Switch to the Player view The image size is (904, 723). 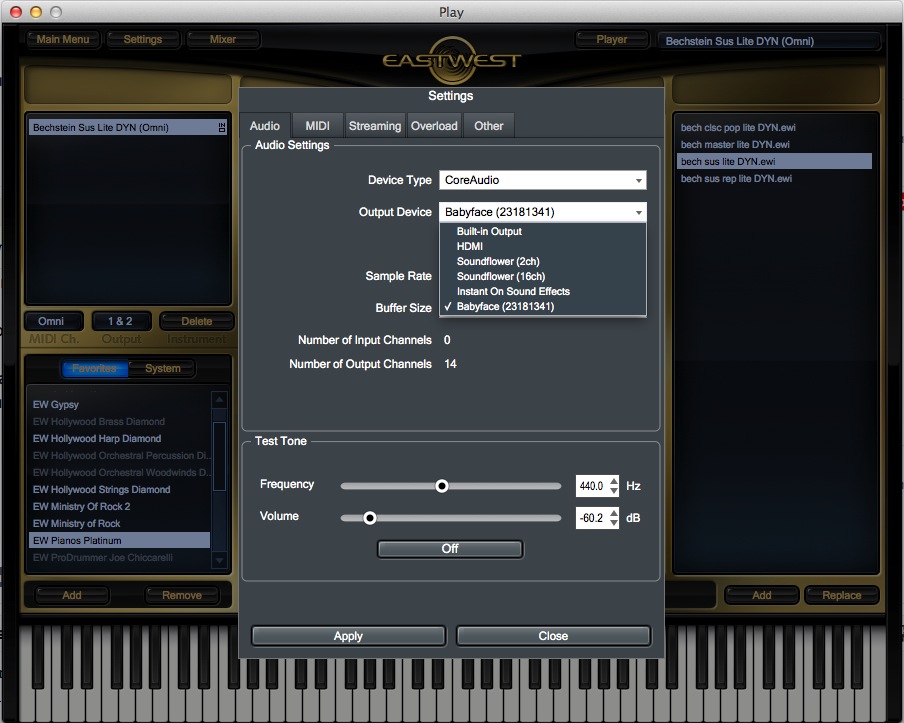tap(611, 39)
